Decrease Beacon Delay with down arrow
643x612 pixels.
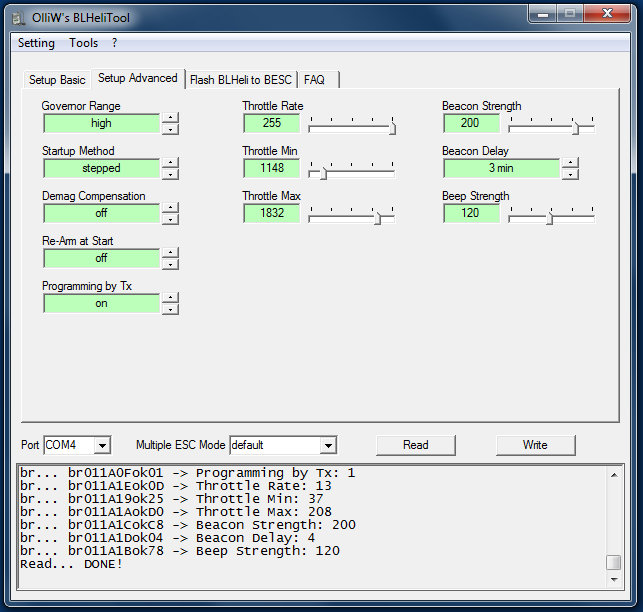(x=570, y=174)
